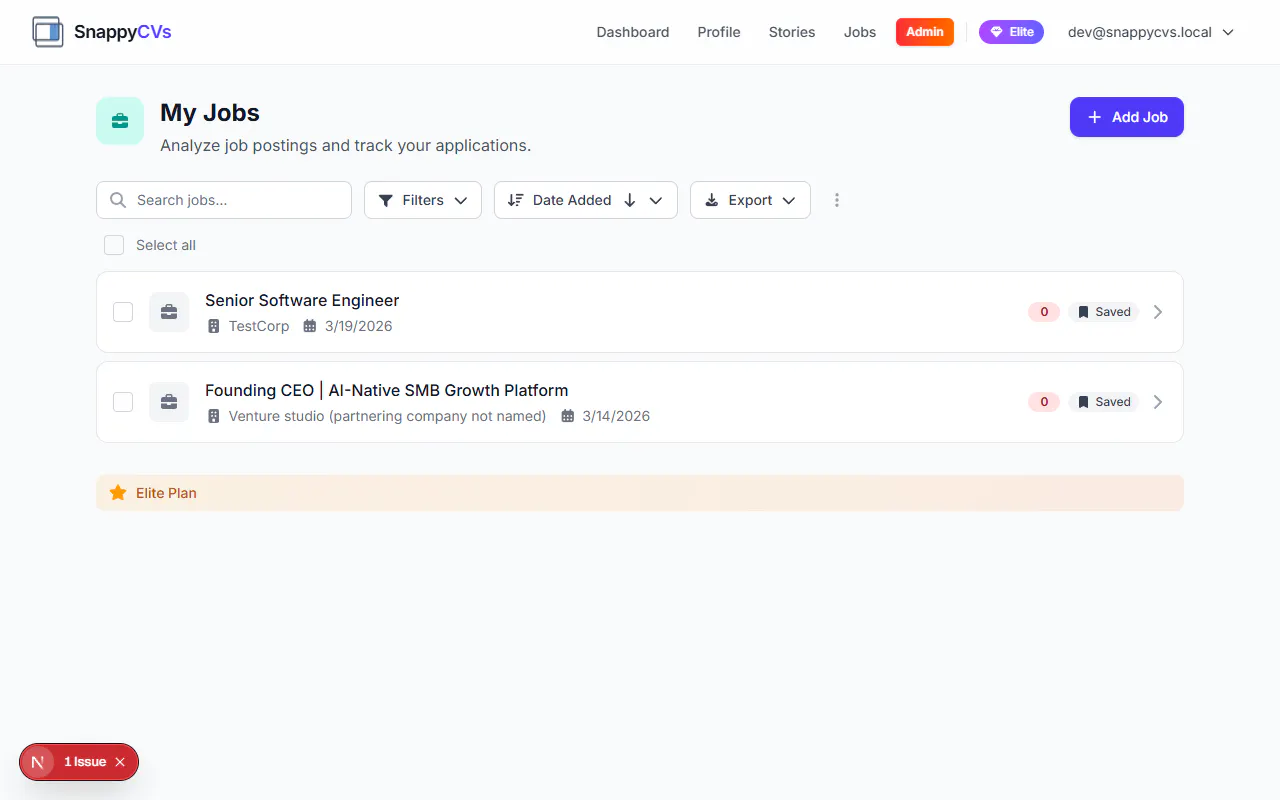Click Saved status of Senior Software Engineer
Image resolution: width=1280 pixels, height=800 pixels.
click(1104, 312)
